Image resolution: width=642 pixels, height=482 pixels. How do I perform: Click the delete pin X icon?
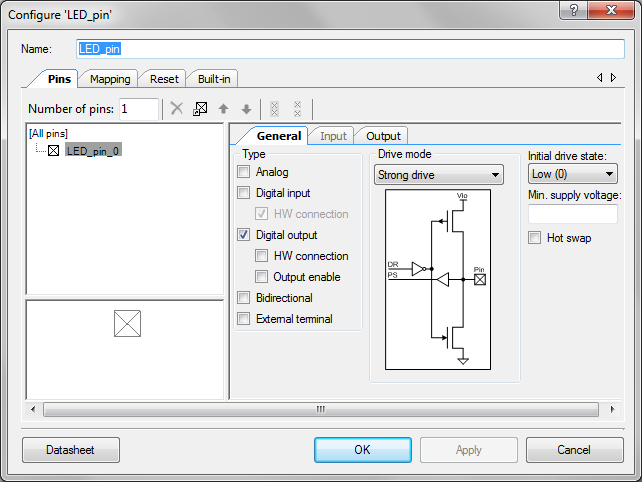[176, 109]
